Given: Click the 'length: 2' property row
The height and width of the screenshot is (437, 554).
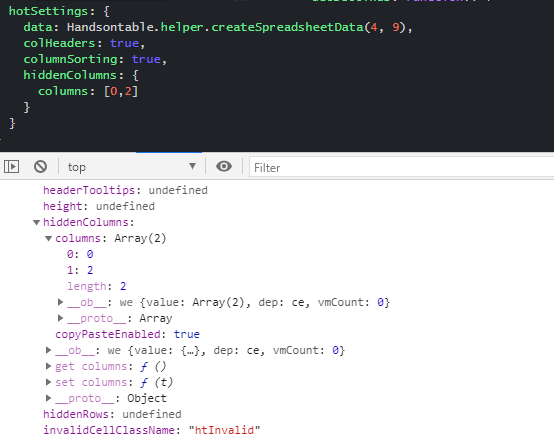Looking at the screenshot, I should 96,286.
